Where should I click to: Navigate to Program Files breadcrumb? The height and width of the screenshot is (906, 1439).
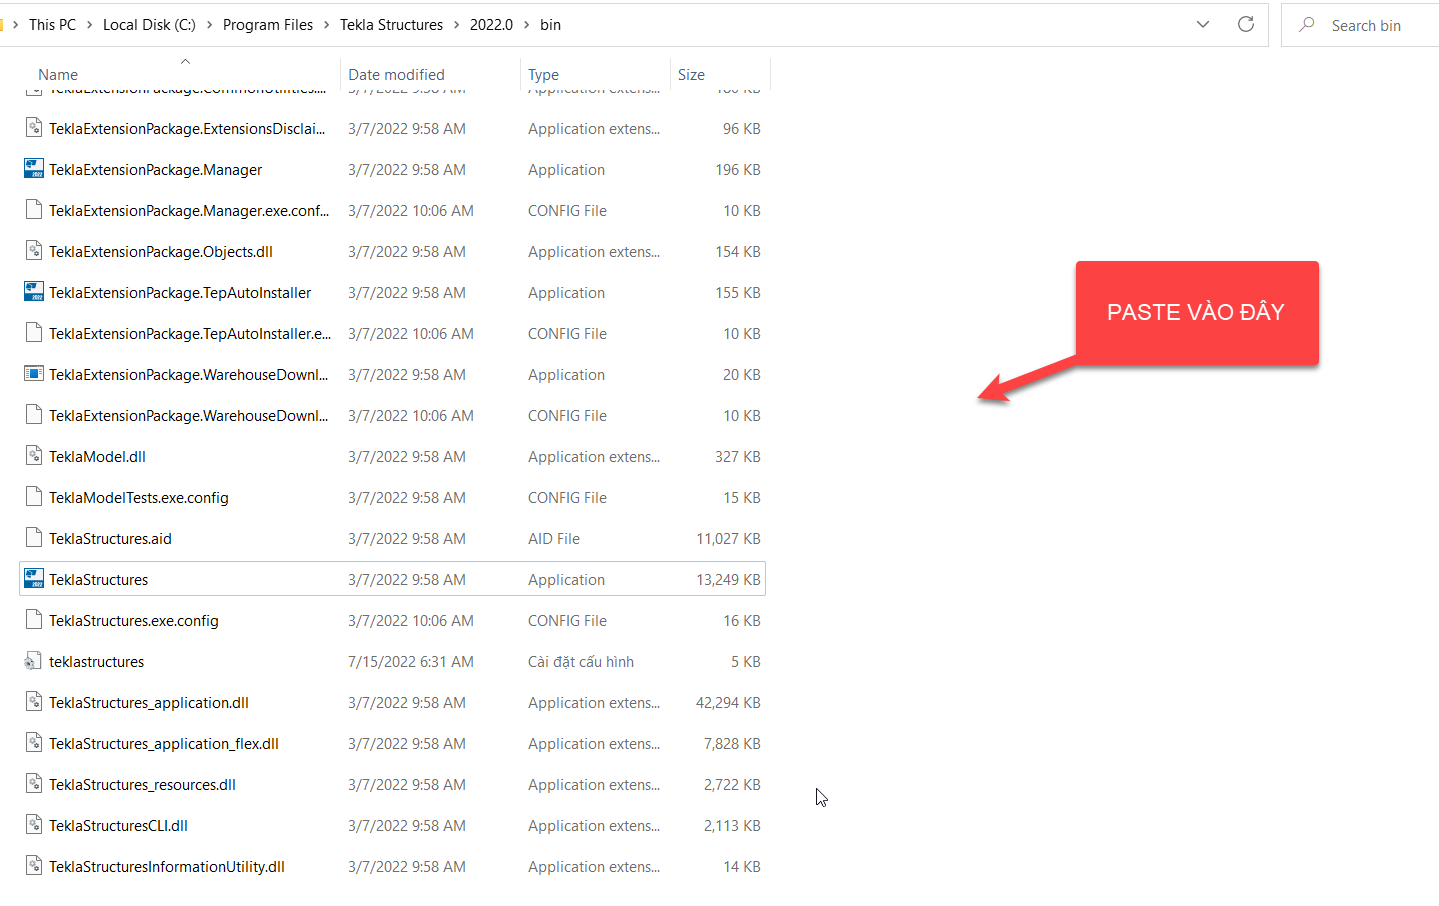click(268, 25)
